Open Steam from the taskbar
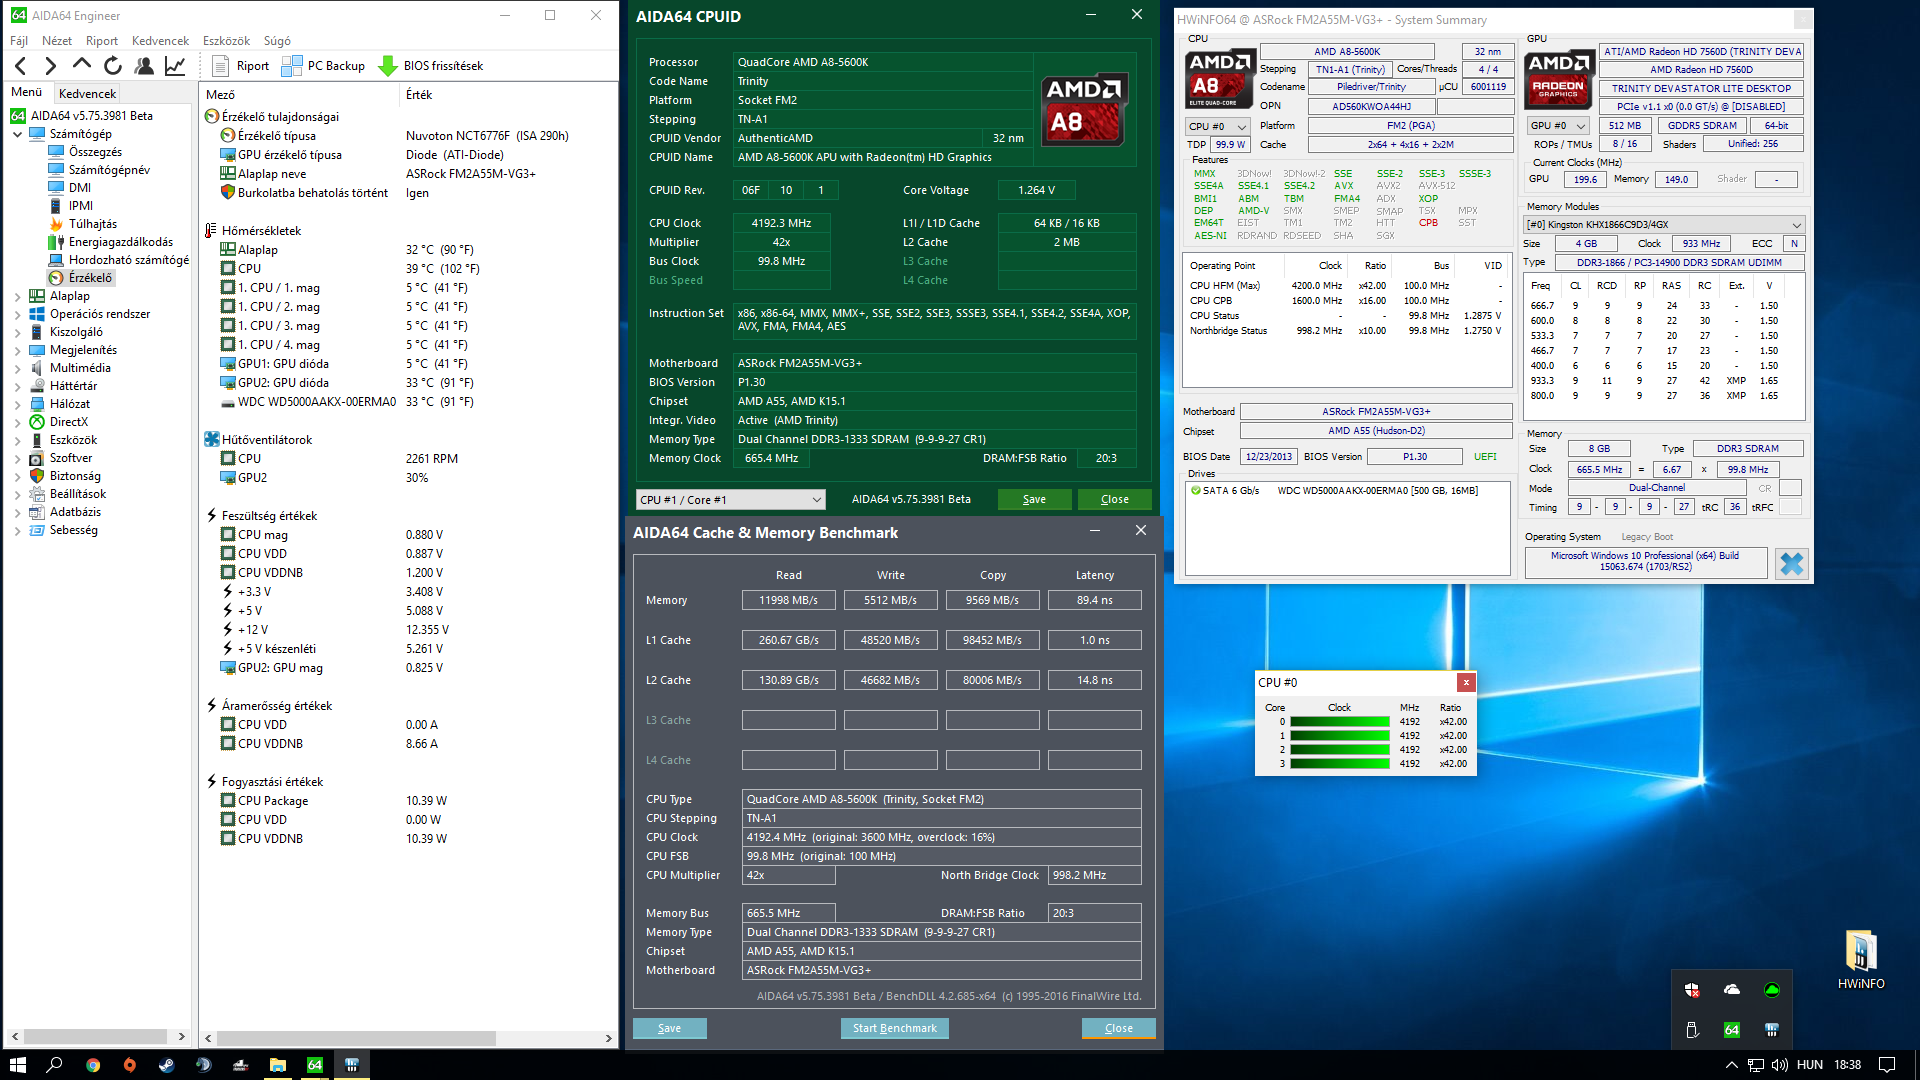The width and height of the screenshot is (1920, 1080). 166,1065
